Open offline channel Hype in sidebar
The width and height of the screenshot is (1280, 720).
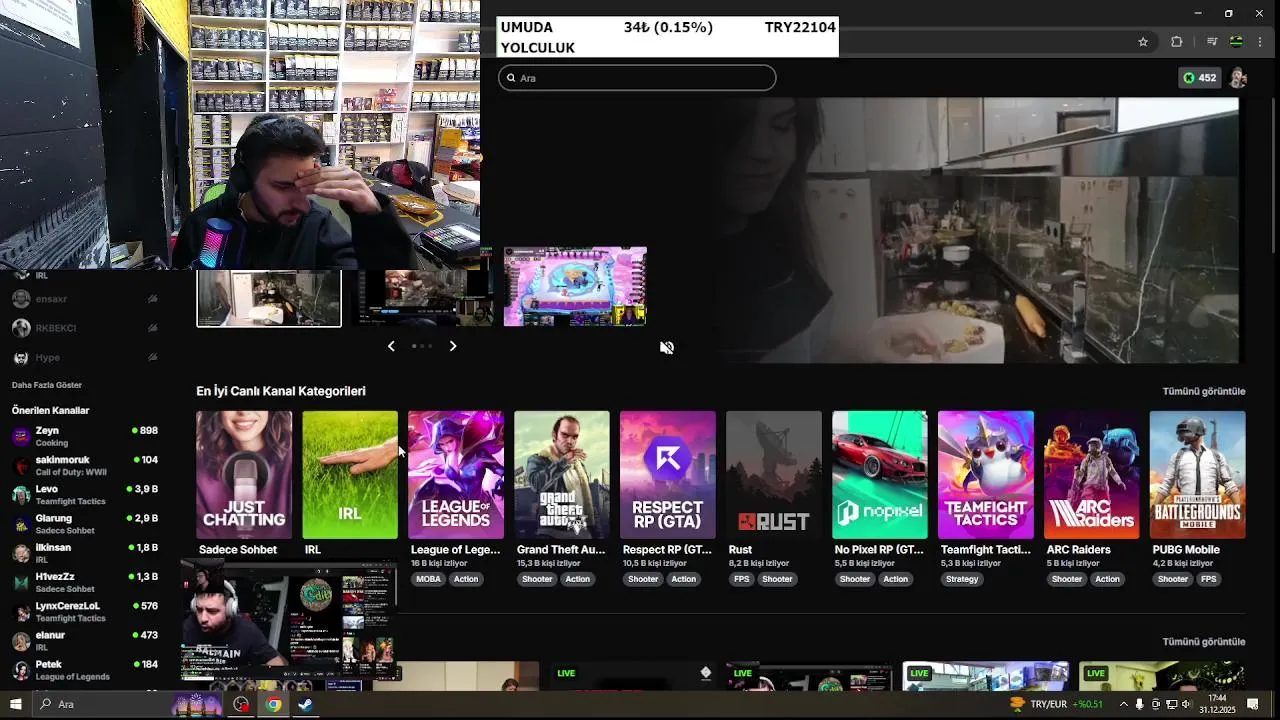(x=85, y=357)
